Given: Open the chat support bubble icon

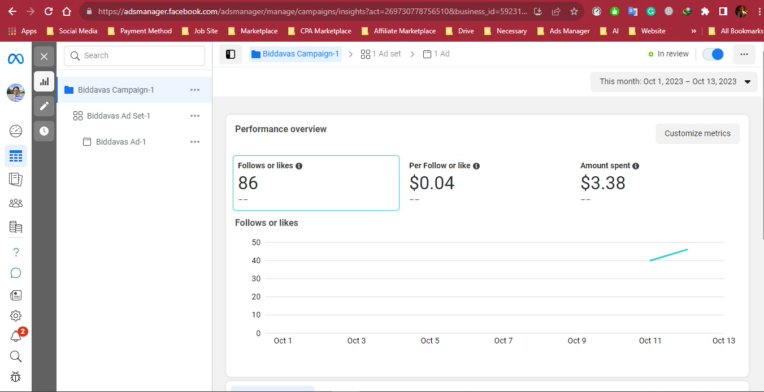Looking at the screenshot, I should pyautogui.click(x=16, y=273).
